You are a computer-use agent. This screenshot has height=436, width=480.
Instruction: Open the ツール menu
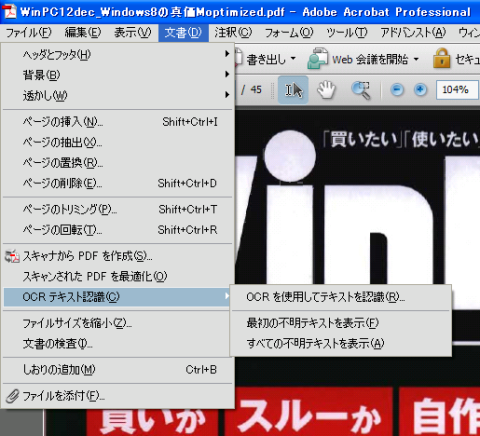click(x=347, y=33)
